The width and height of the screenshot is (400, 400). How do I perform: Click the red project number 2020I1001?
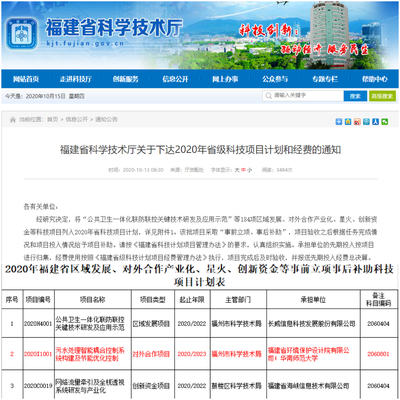point(38,354)
